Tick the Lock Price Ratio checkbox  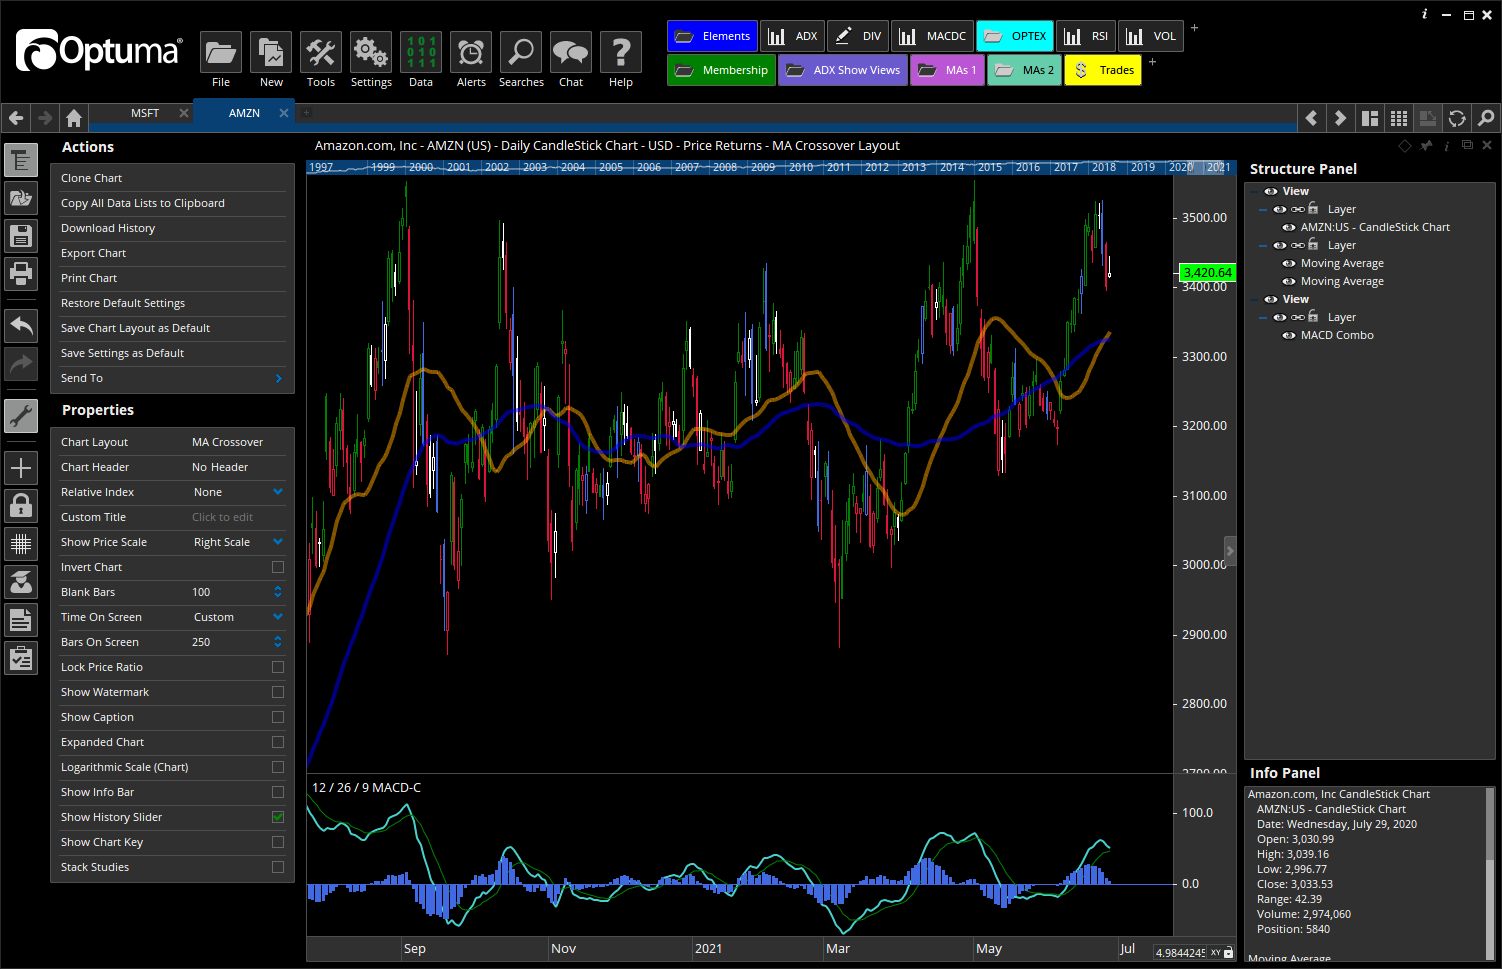[x=278, y=667]
